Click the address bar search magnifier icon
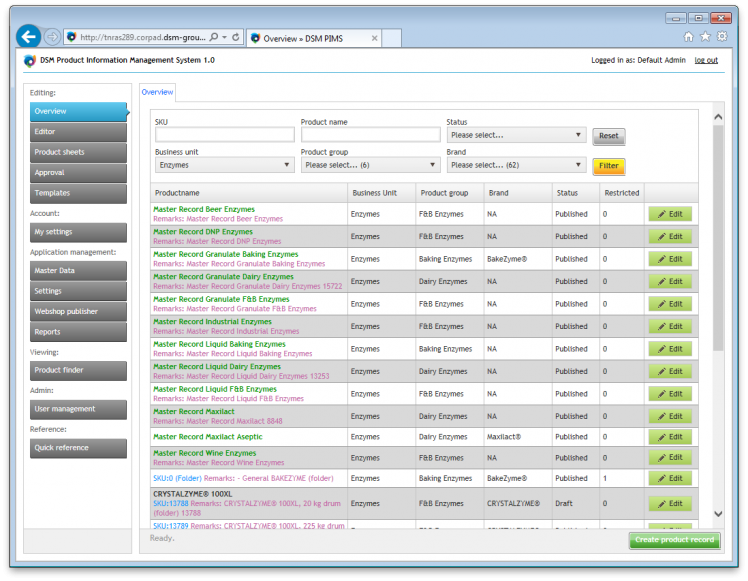748x581 pixels. [x=214, y=37]
